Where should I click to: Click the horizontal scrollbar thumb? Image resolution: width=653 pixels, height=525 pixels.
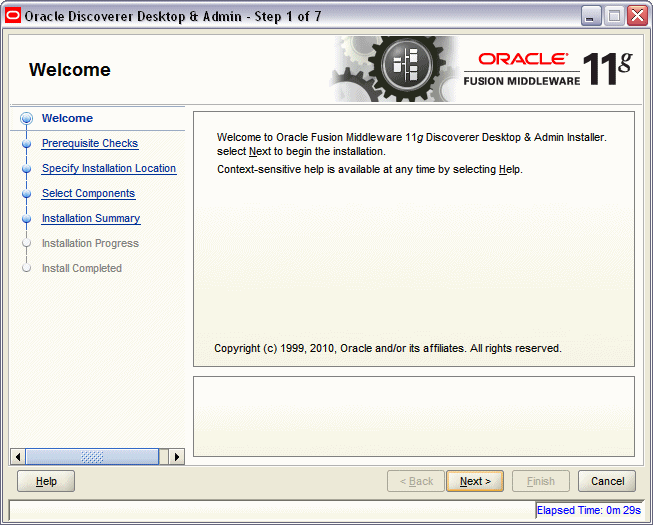coord(92,457)
